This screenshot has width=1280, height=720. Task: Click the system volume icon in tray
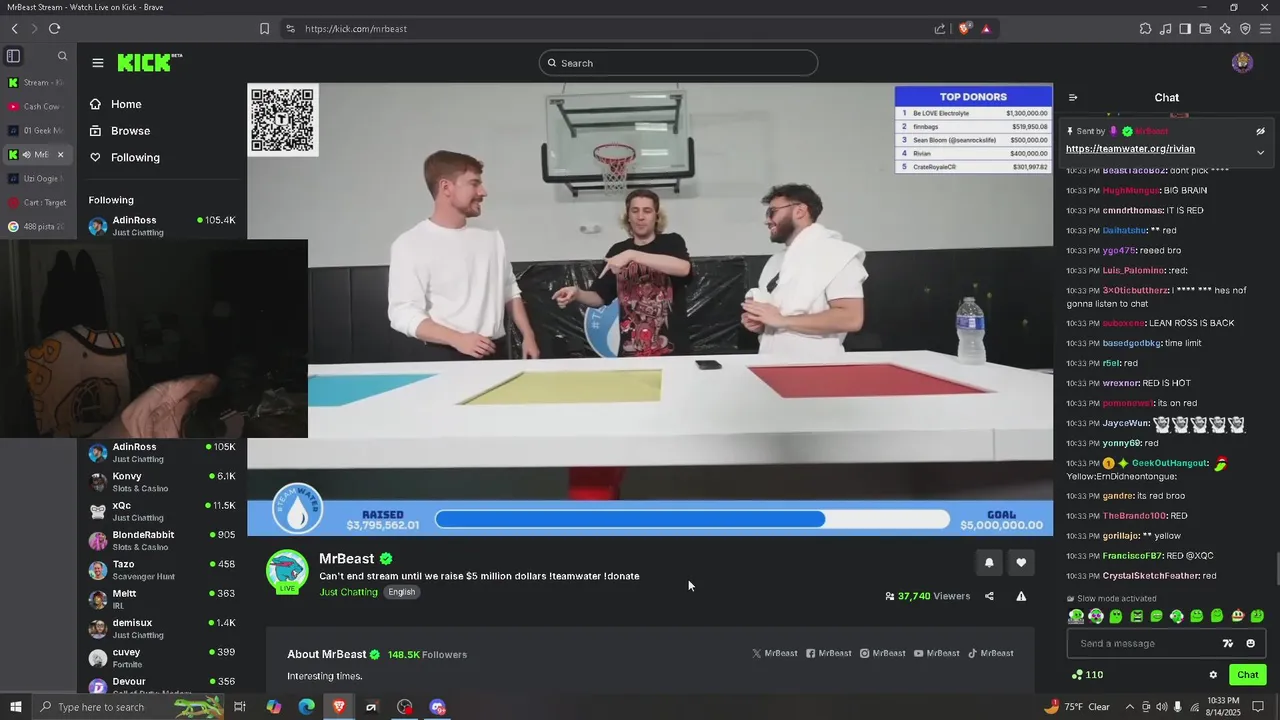click(x=1161, y=707)
